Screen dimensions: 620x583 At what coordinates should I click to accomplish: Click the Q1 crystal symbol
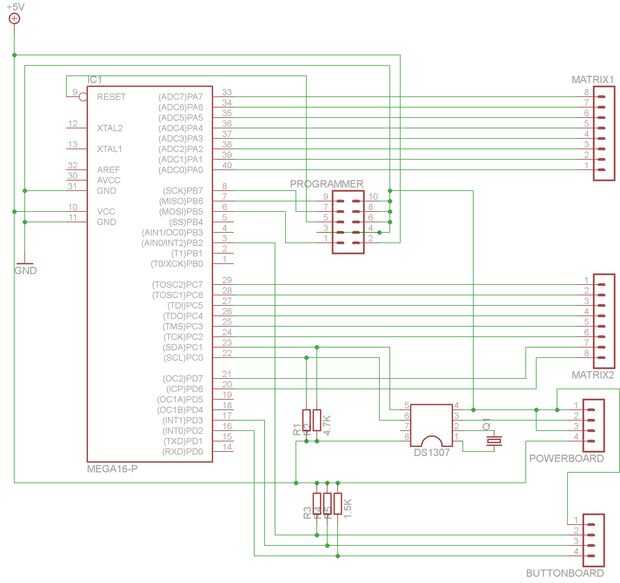[494, 440]
